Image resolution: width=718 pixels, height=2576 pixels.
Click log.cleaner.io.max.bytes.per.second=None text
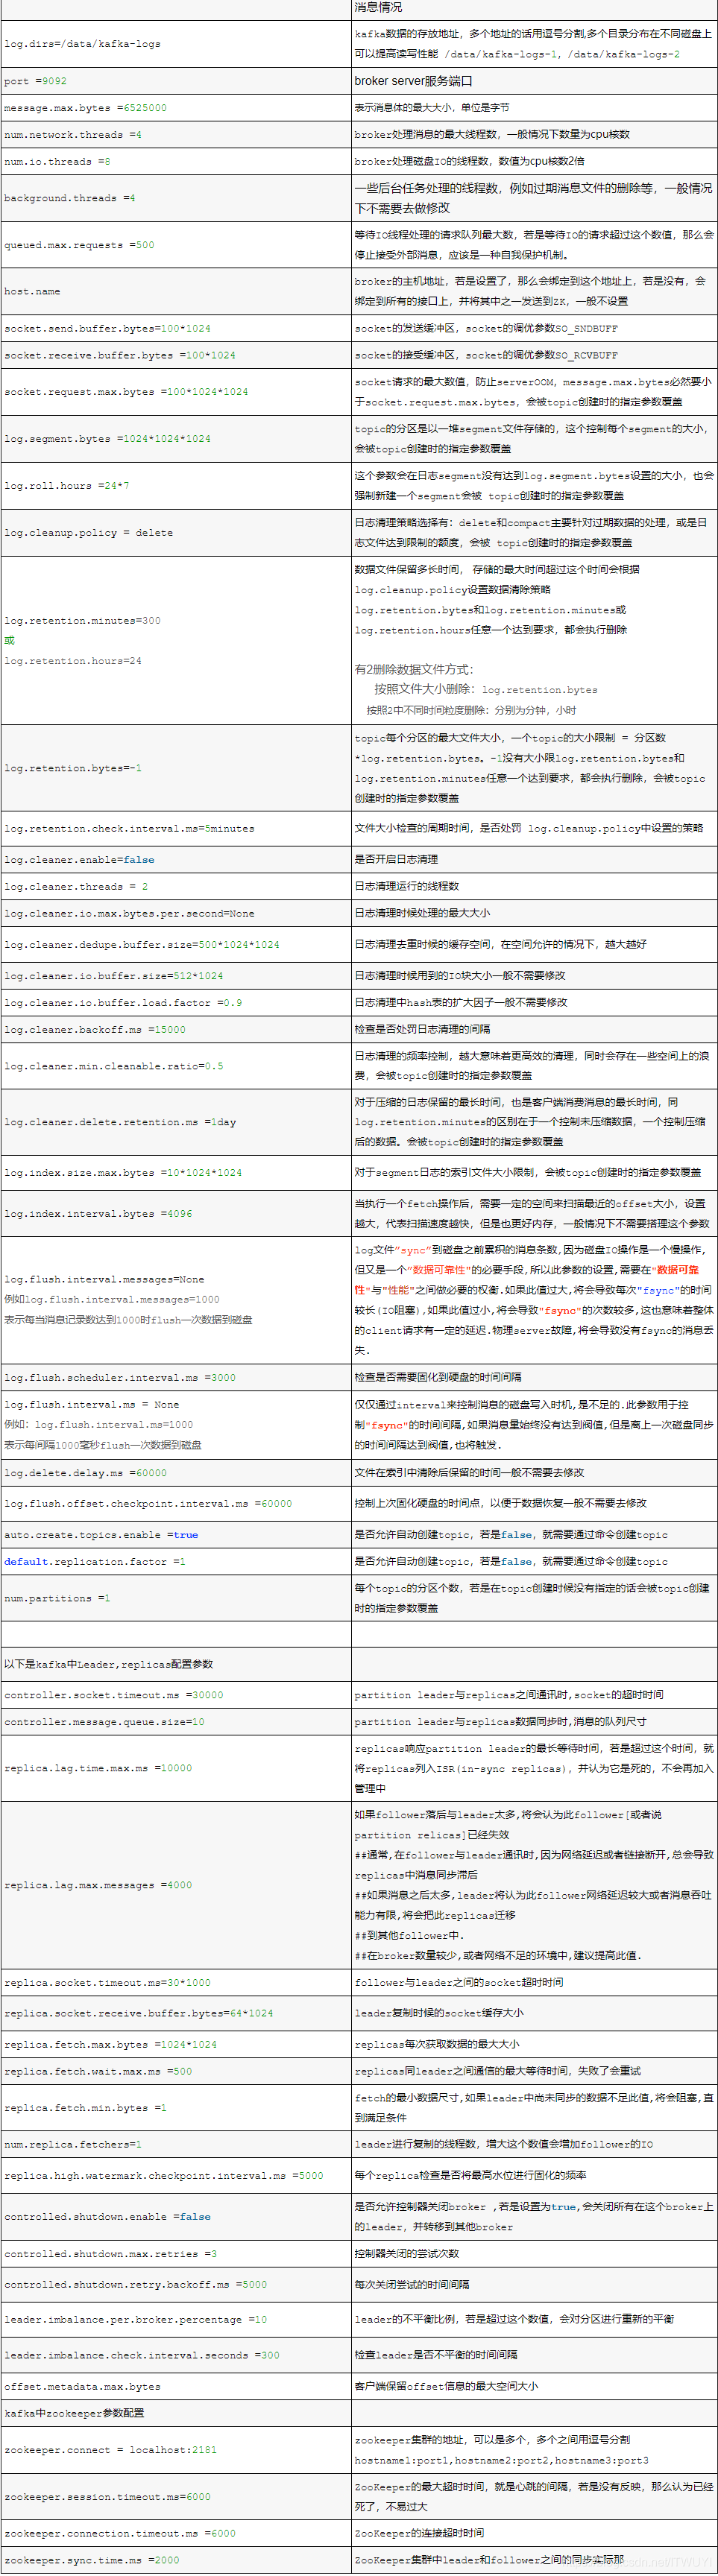[x=129, y=914]
